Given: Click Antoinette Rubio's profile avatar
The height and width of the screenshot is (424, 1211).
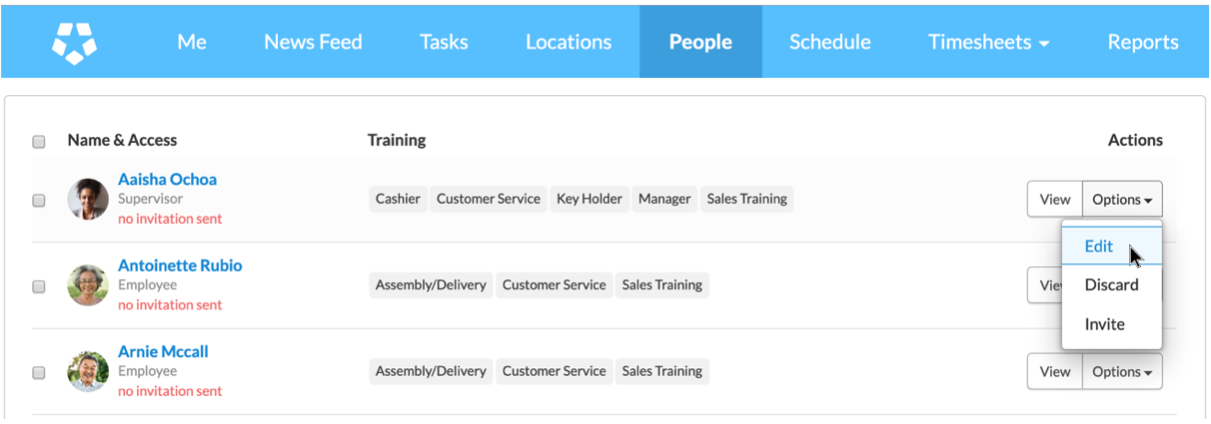Looking at the screenshot, I should (x=88, y=285).
